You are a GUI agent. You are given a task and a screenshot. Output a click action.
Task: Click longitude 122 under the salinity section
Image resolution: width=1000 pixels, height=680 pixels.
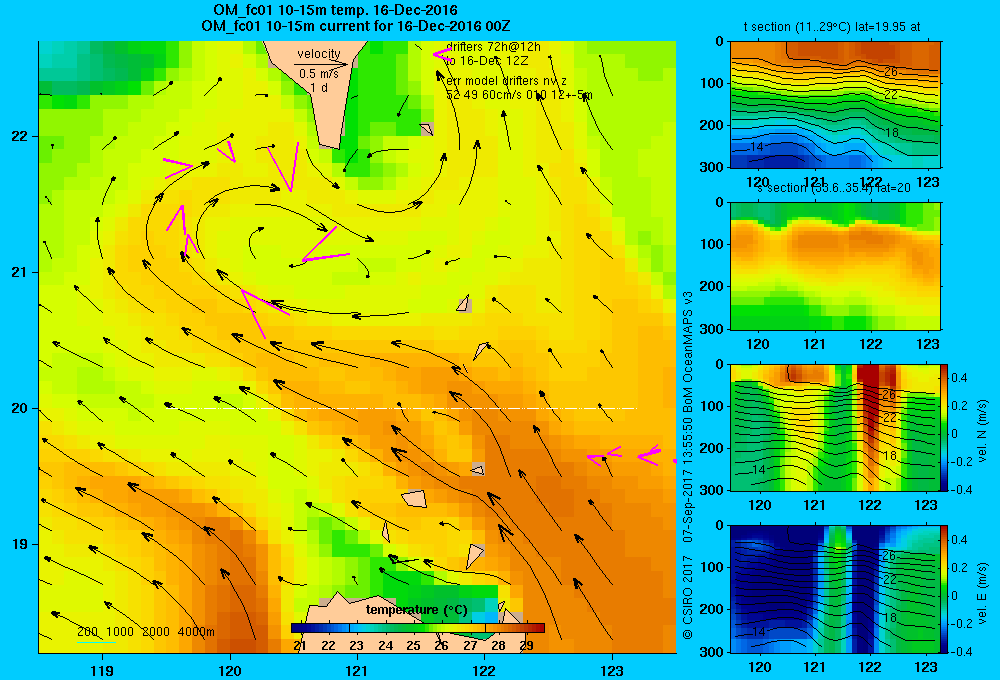tap(871, 344)
